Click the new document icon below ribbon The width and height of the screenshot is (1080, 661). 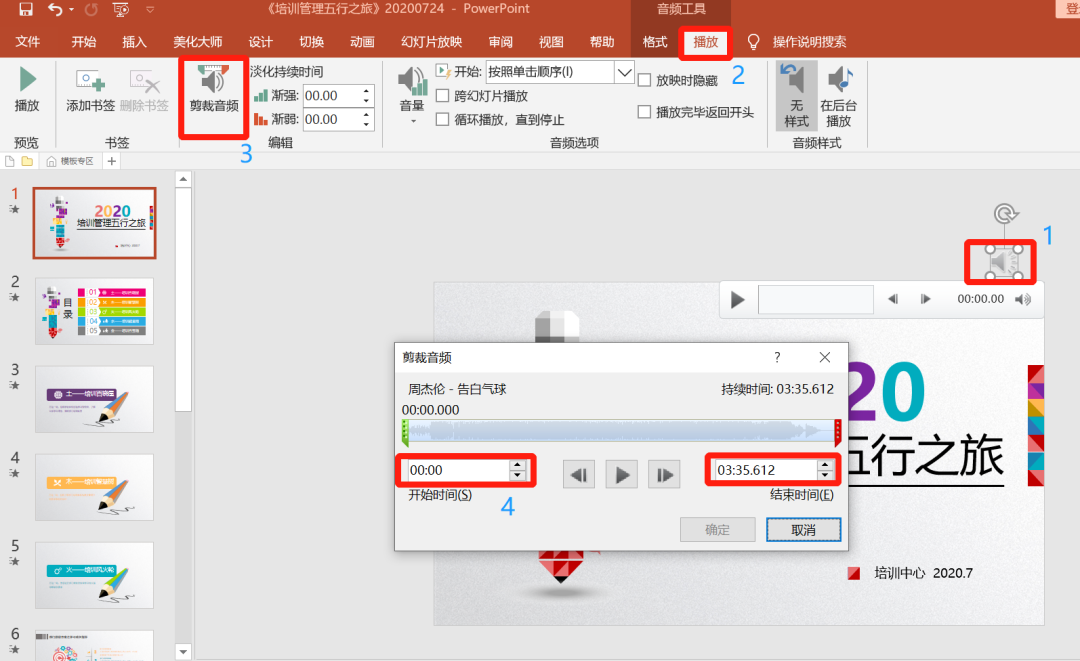coord(10,161)
